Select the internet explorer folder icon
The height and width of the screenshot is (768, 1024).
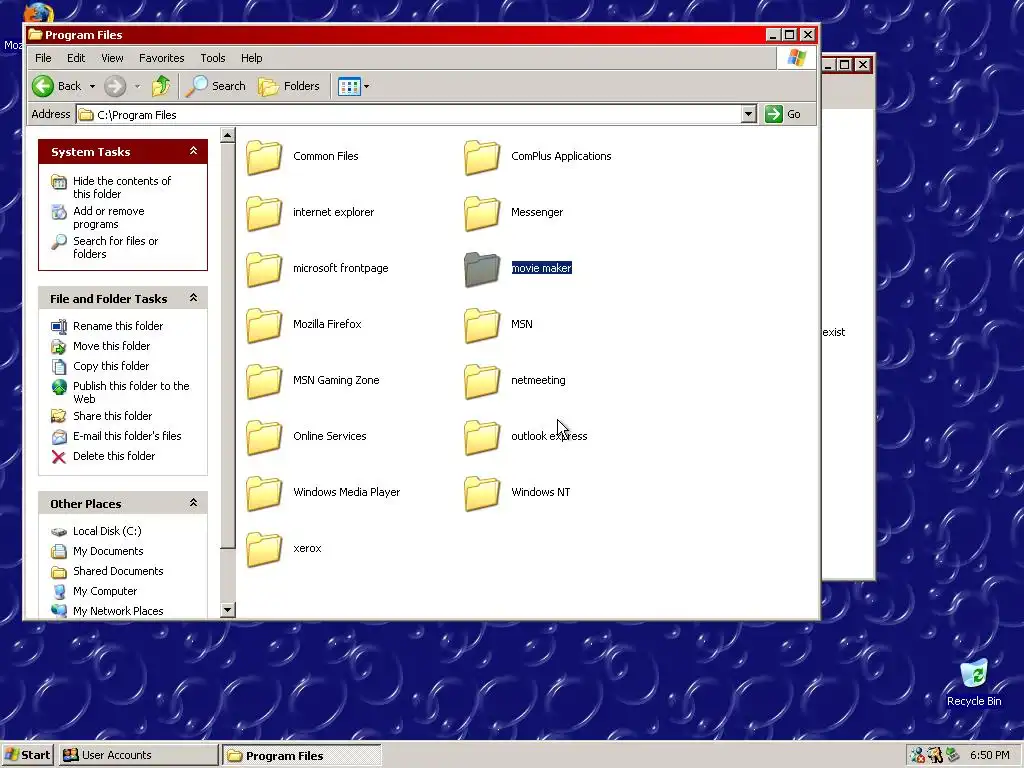[264, 213]
